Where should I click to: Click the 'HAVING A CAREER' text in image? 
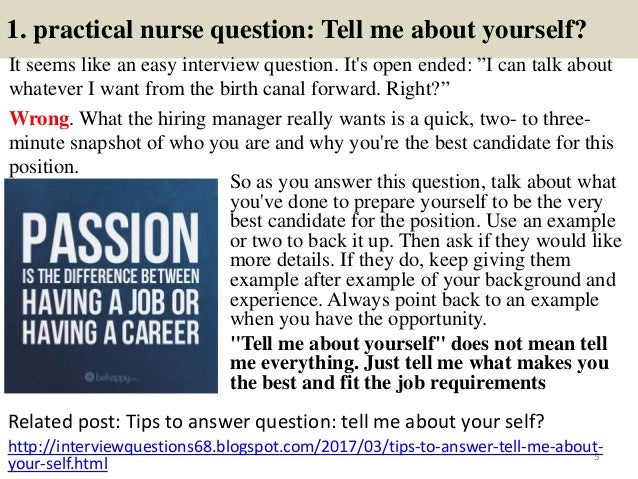pyautogui.click(x=111, y=333)
